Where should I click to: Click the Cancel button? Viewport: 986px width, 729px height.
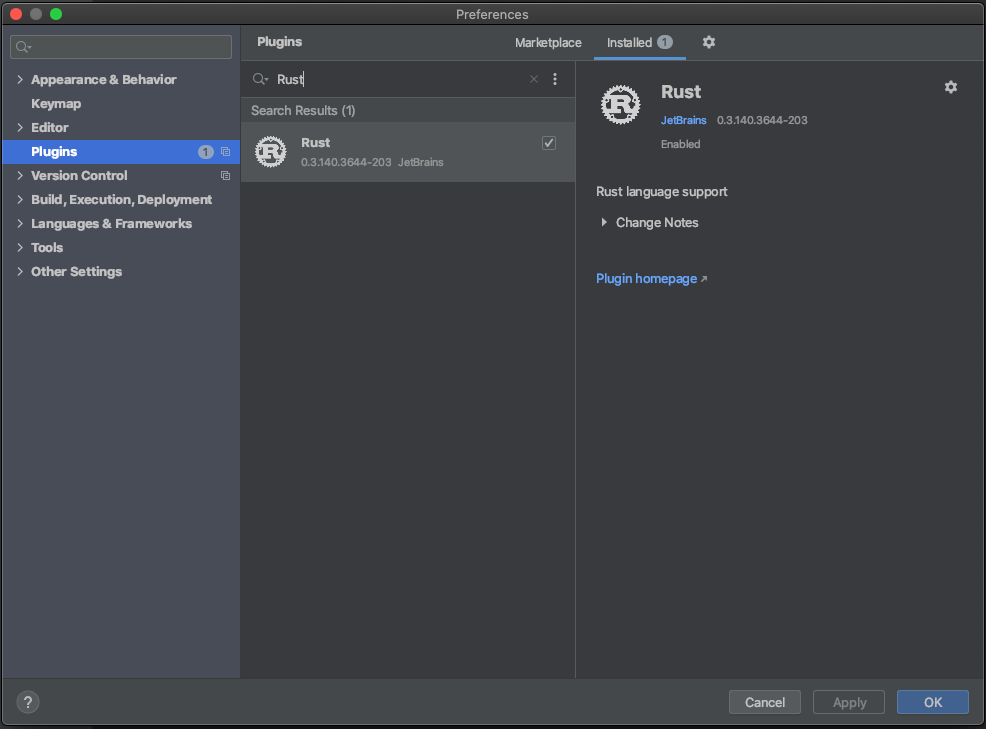(x=765, y=702)
